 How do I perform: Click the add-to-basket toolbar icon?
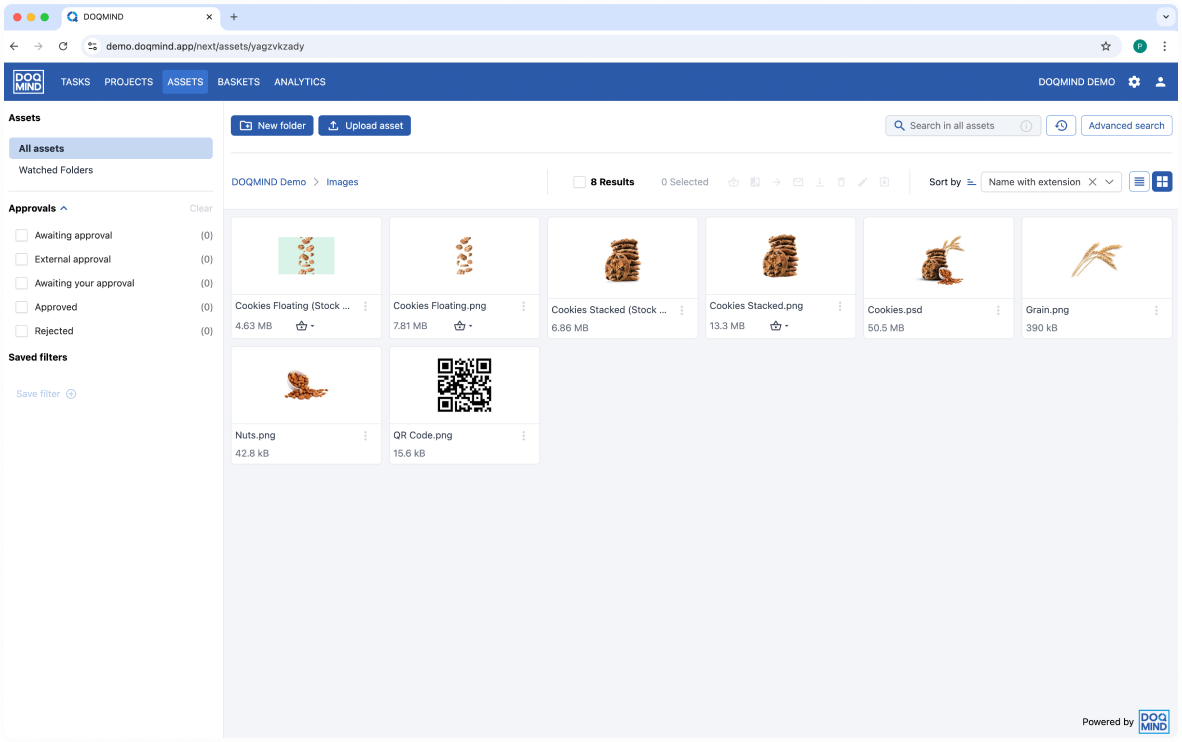tap(733, 182)
